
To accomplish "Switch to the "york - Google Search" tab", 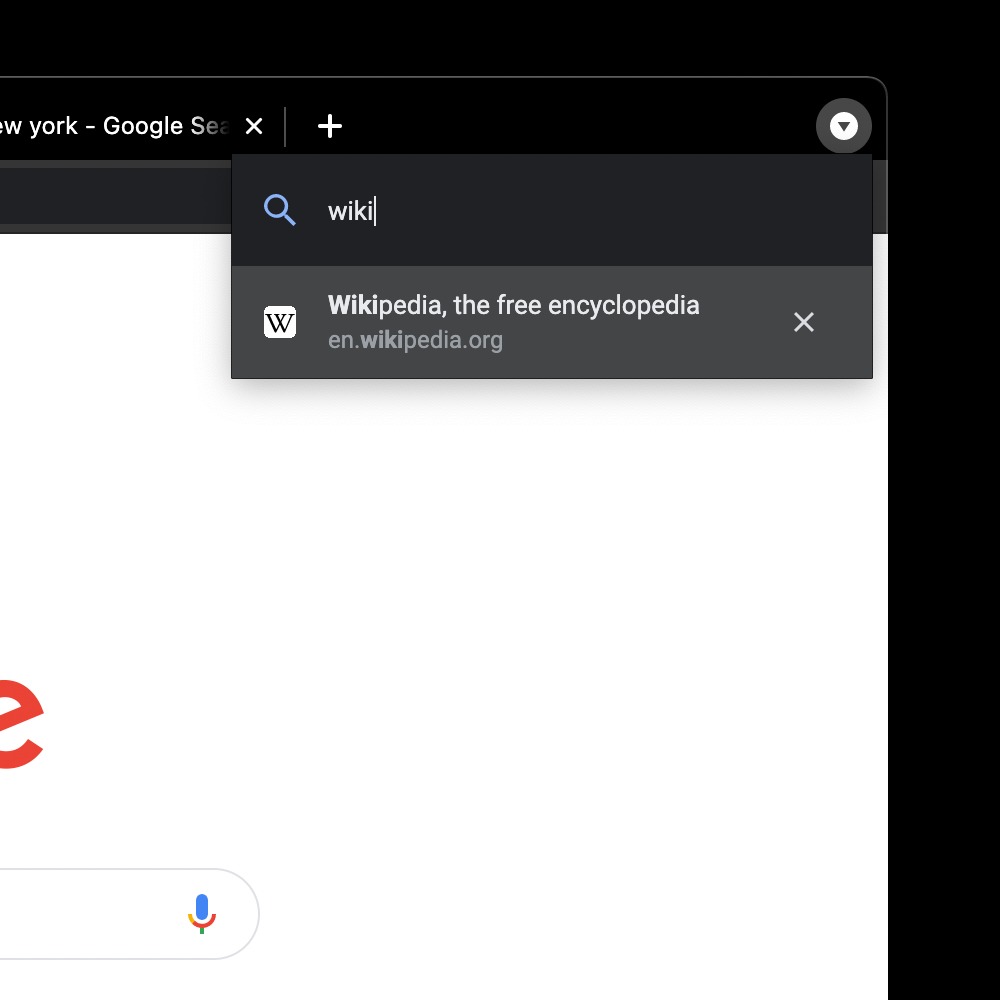I will pos(110,126).
